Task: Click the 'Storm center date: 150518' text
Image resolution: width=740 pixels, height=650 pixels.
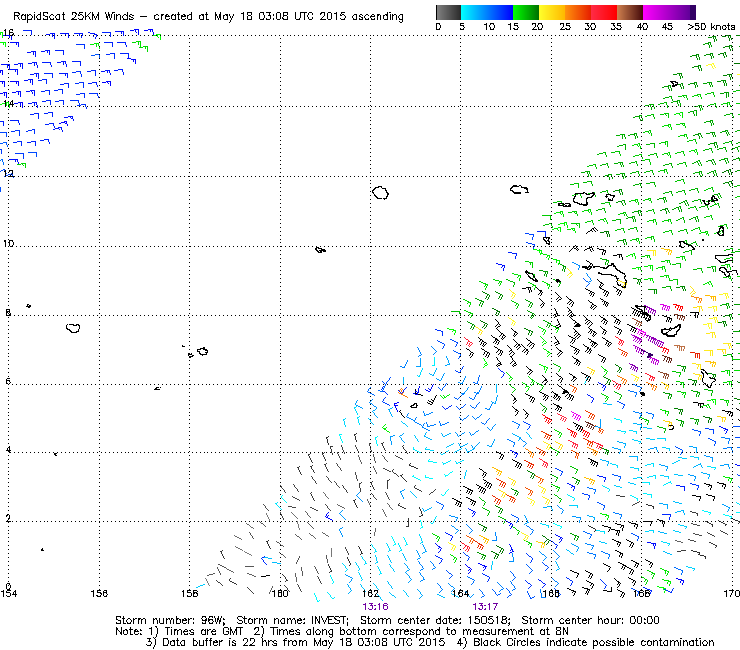Action: coord(435,620)
